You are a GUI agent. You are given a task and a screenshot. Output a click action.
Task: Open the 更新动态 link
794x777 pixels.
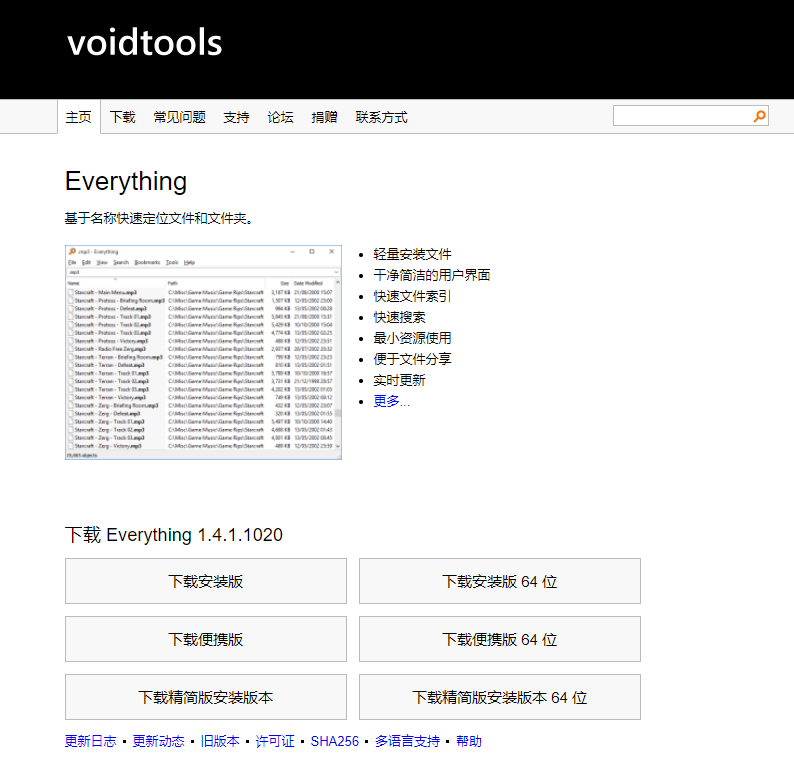[158, 741]
